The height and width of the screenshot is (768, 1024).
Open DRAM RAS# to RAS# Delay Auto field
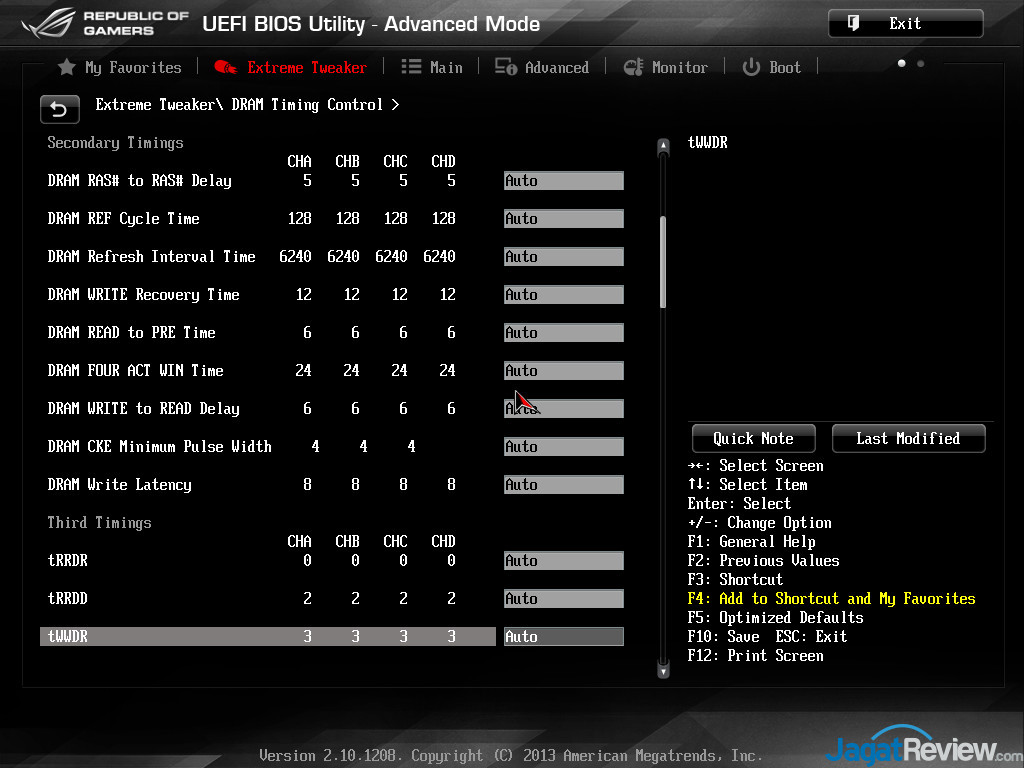(x=563, y=181)
